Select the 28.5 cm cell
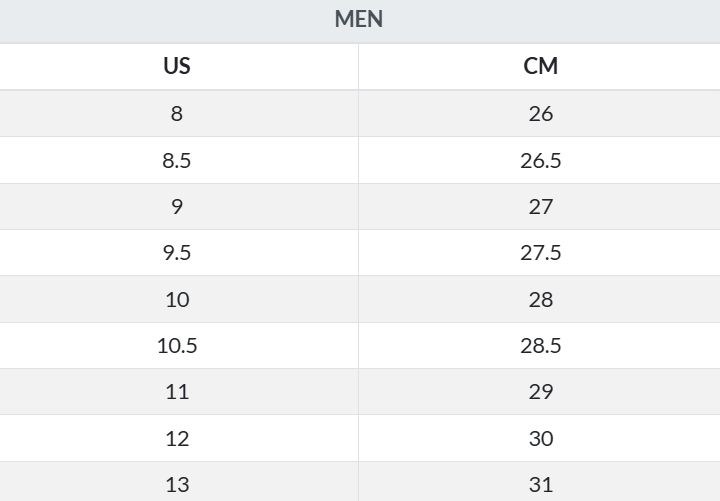The image size is (720, 501). [x=540, y=345]
